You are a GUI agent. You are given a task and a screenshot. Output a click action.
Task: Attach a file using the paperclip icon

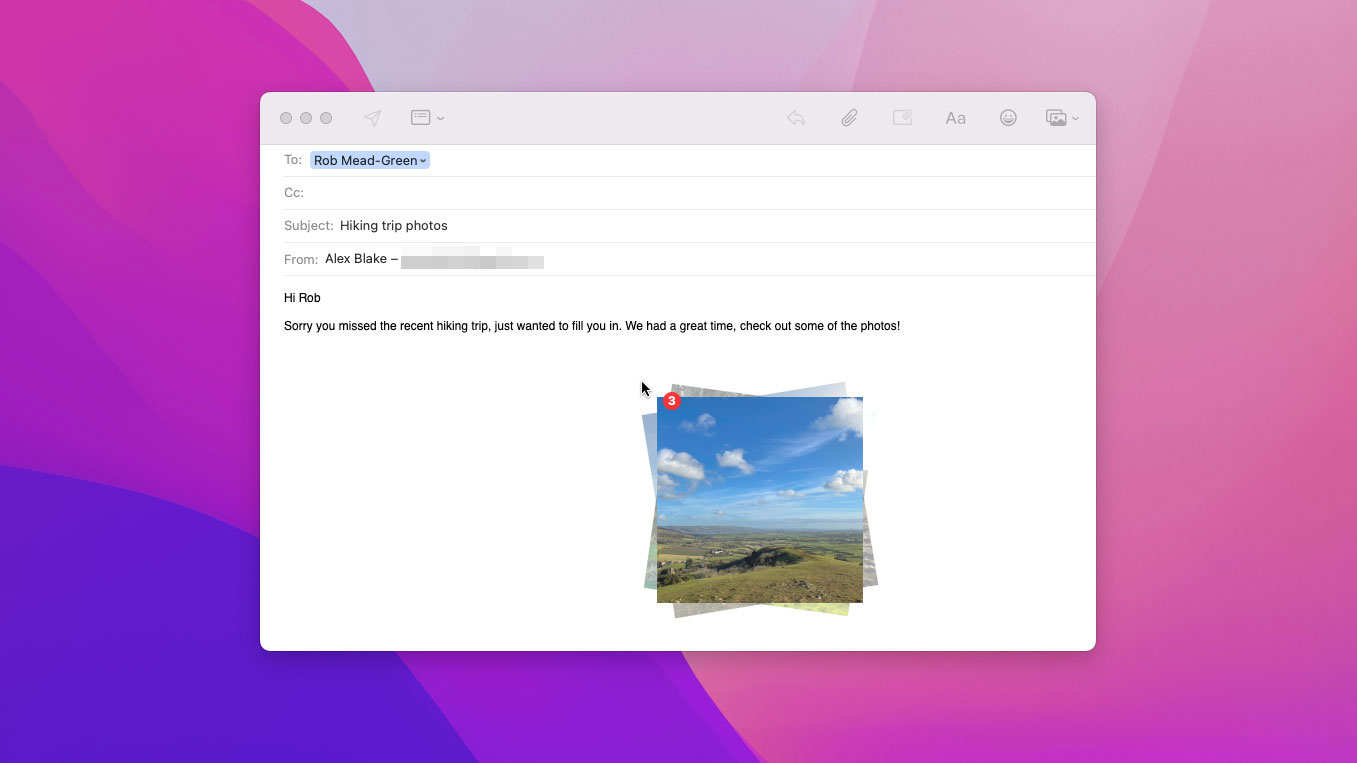pyautogui.click(x=849, y=118)
